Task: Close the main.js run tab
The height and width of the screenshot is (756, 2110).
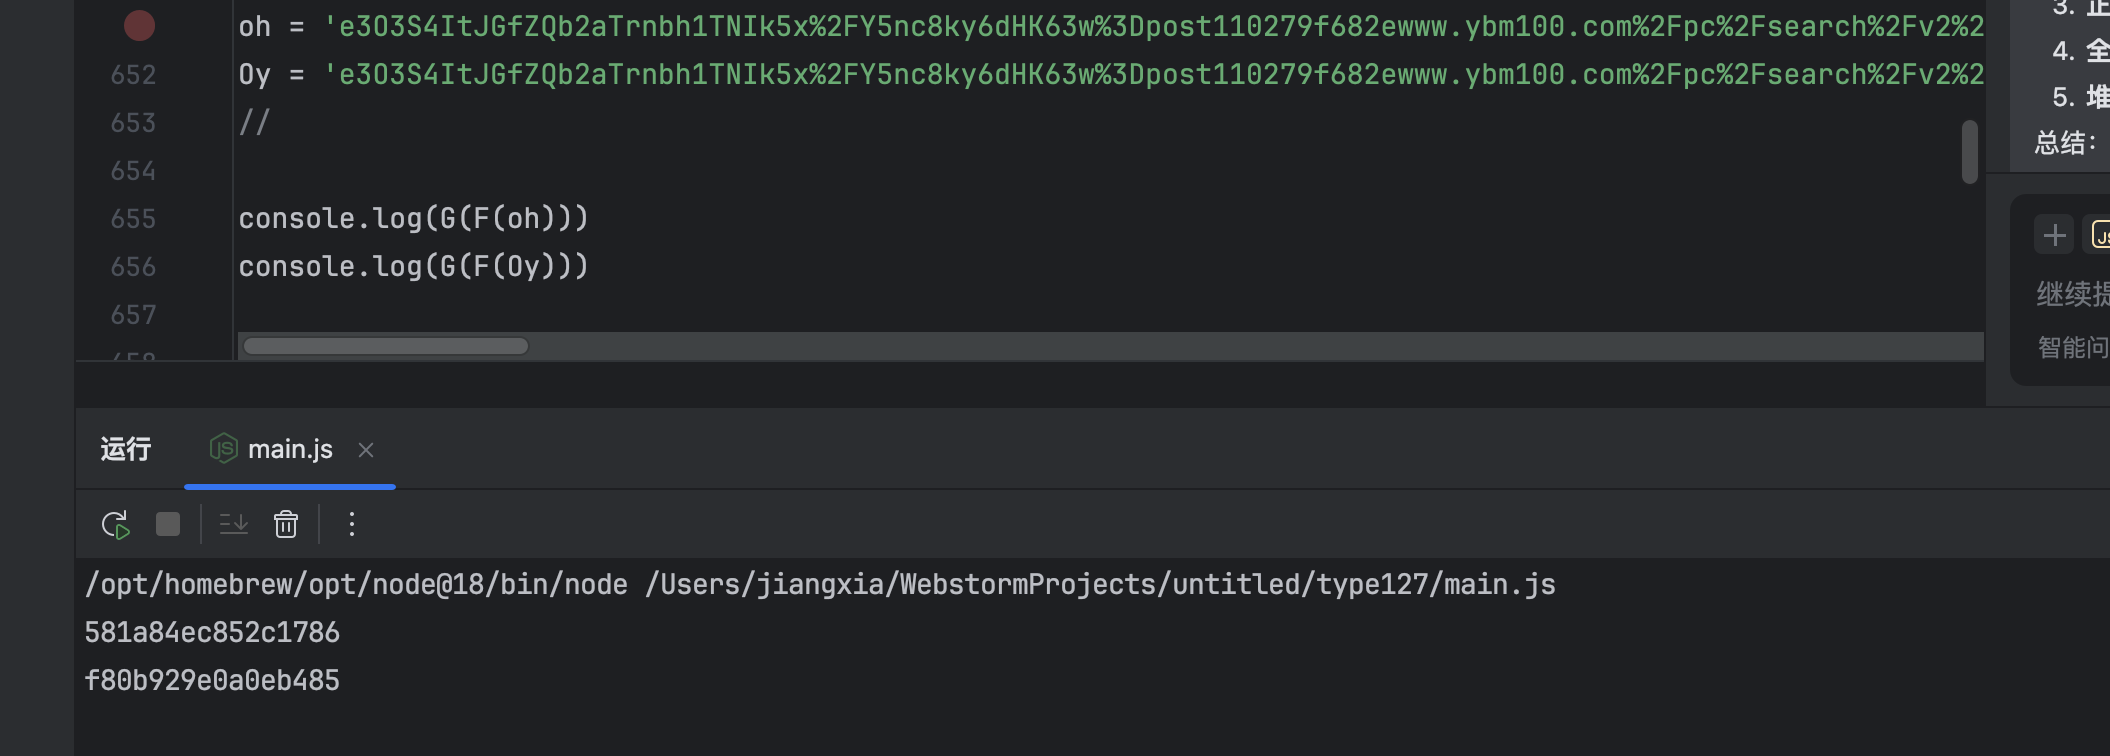Action: point(366,450)
